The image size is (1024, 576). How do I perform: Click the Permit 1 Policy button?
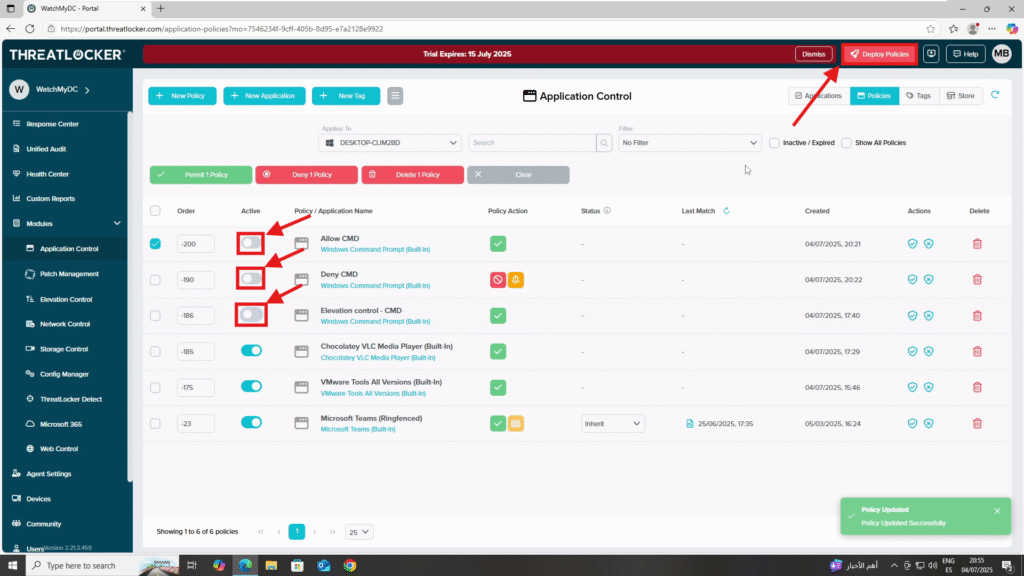(200, 174)
